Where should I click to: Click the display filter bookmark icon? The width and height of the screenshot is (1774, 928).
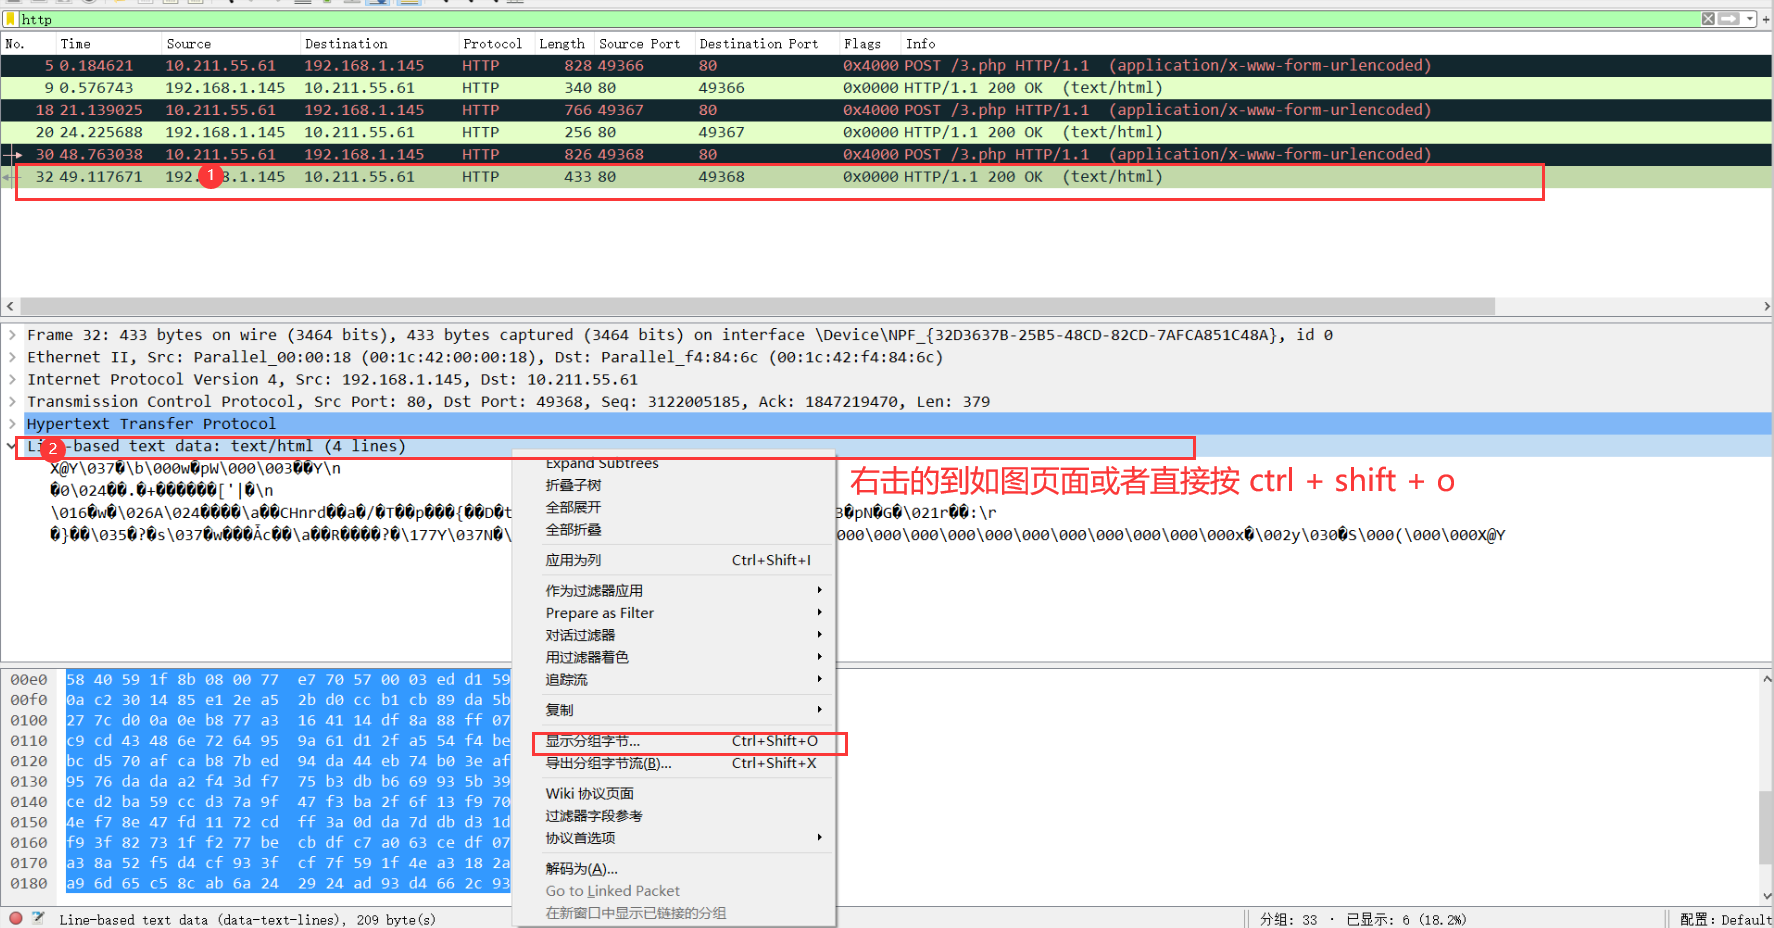coord(11,19)
